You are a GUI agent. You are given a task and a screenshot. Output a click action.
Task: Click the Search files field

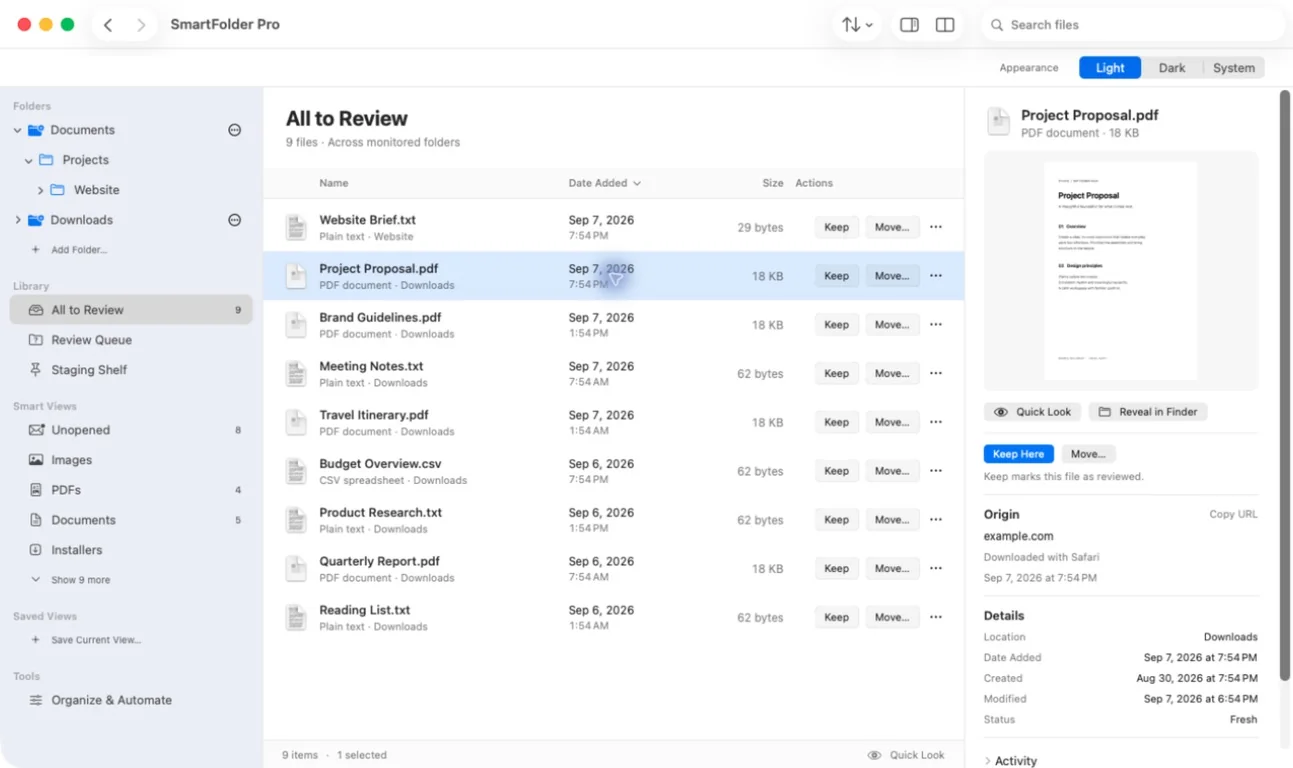click(1132, 25)
